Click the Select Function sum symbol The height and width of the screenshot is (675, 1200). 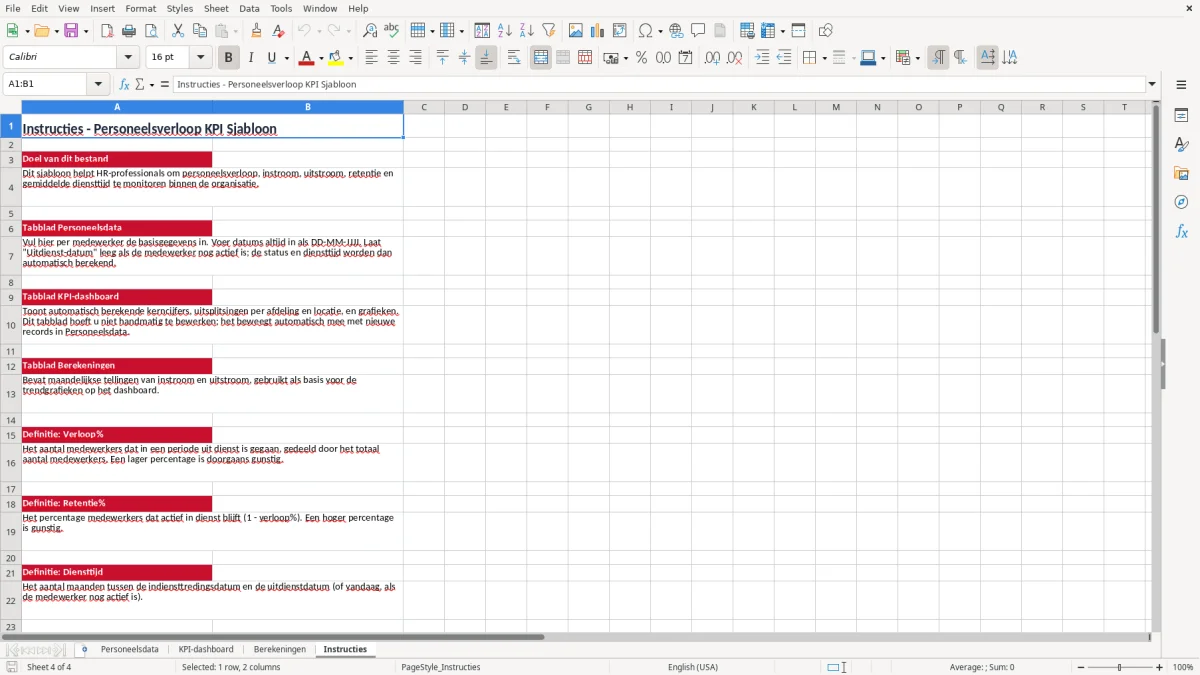[x=139, y=84]
